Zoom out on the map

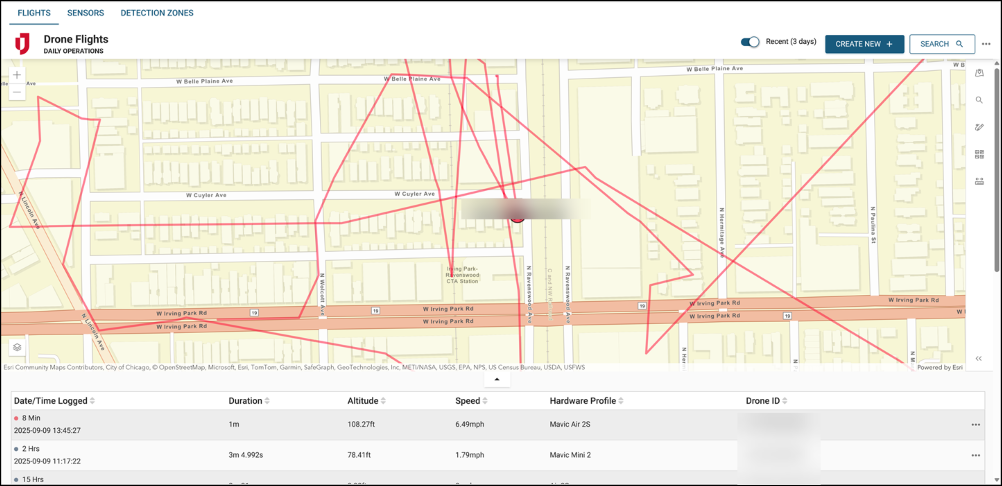(16, 92)
